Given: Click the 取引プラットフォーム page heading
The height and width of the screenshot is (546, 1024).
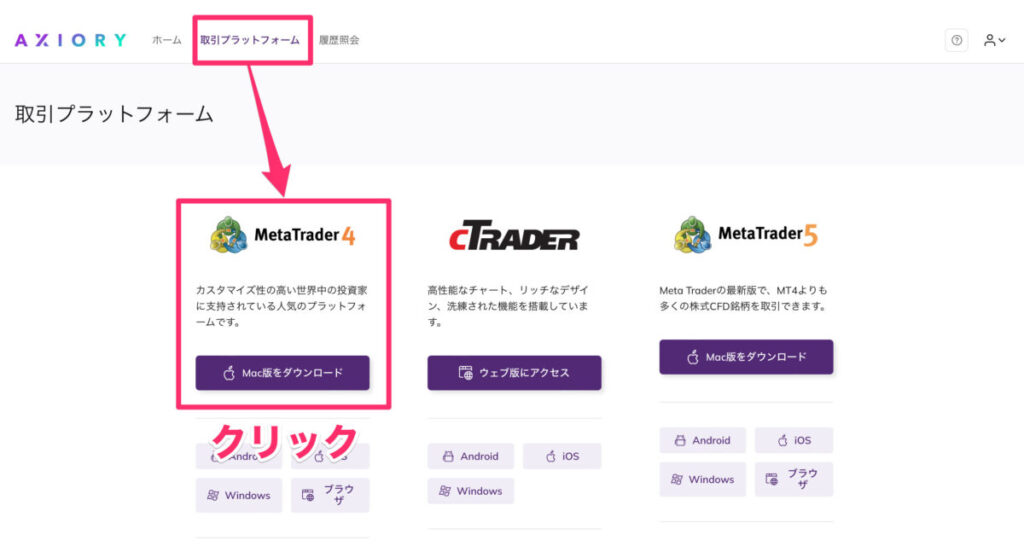Looking at the screenshot, I should click(114, 114).
